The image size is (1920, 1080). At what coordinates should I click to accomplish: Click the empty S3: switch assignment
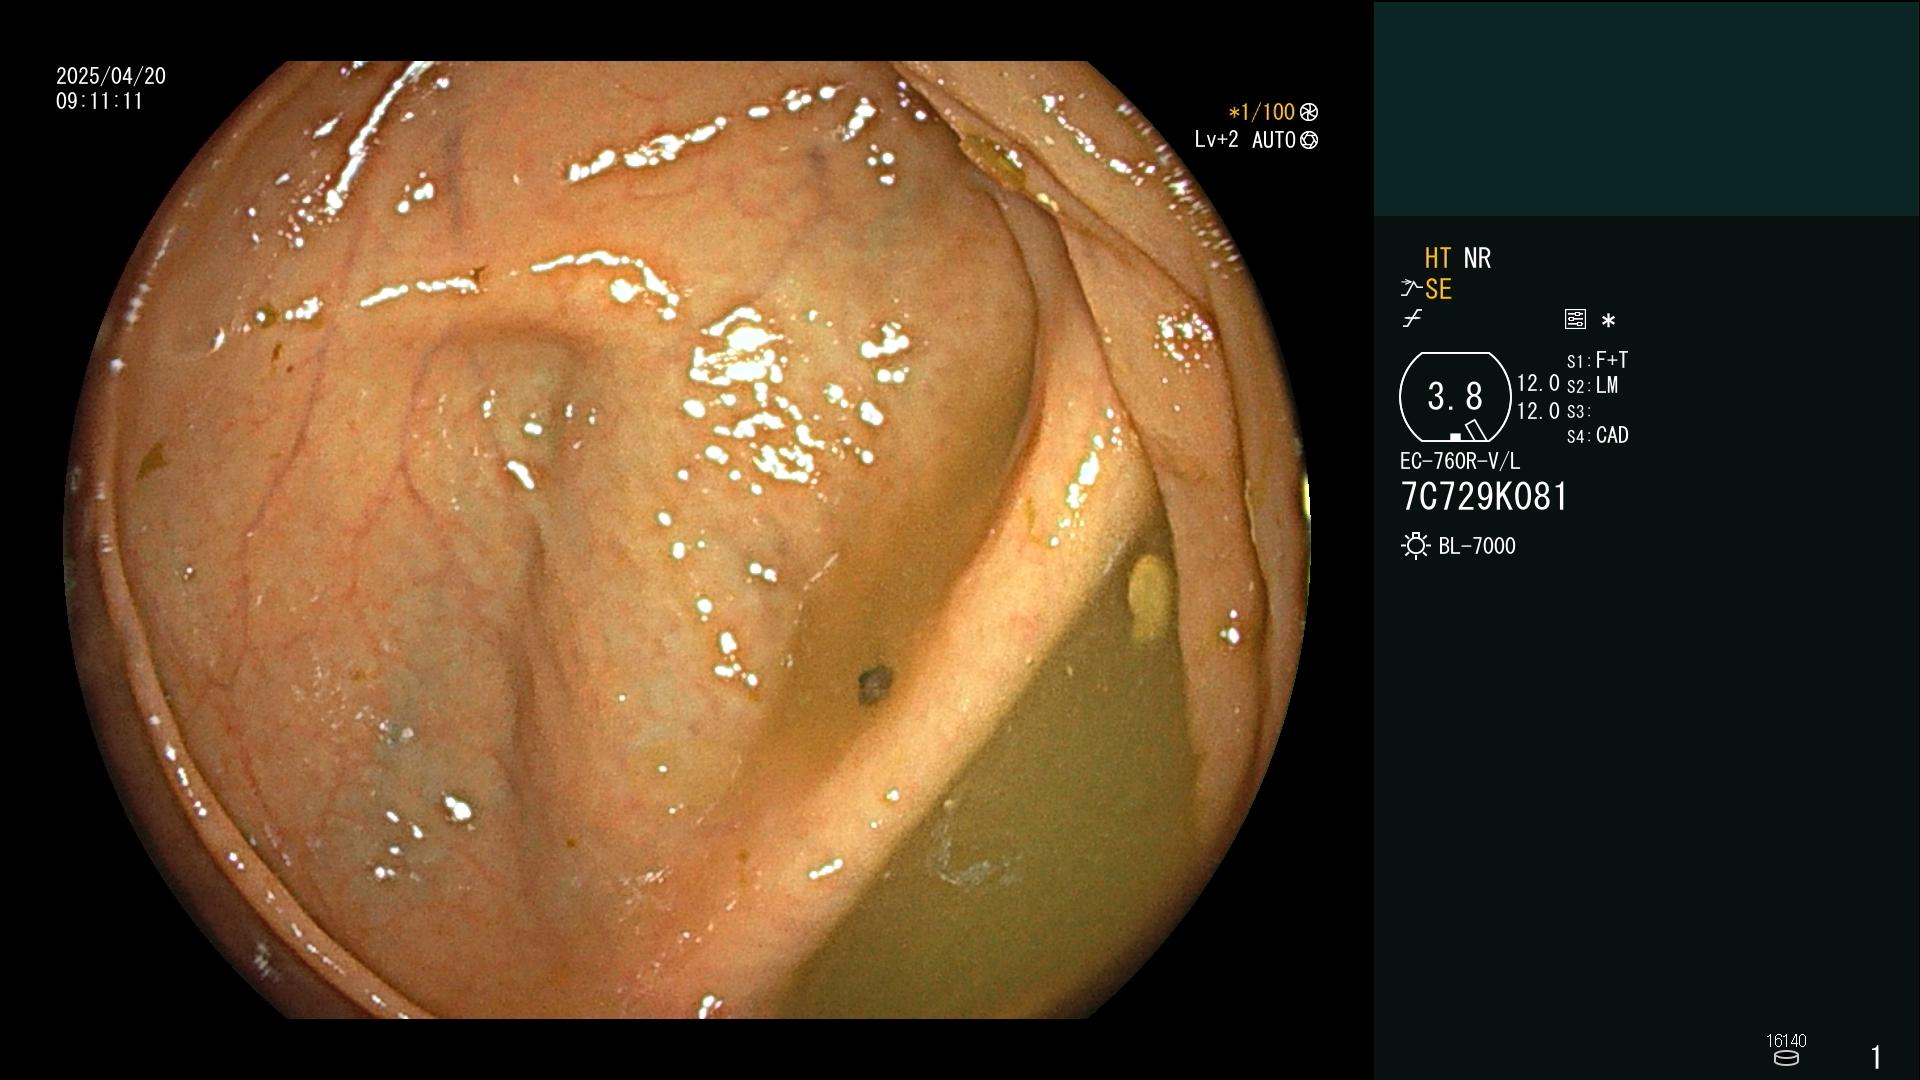(1578, 411)
